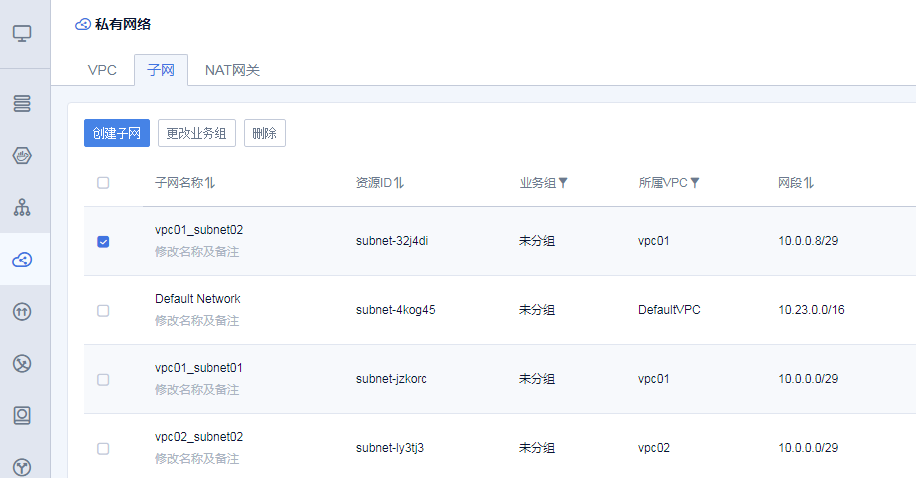Tick the Default Network row checkbox
Viewport: 916px width, 478px height.
103,311
